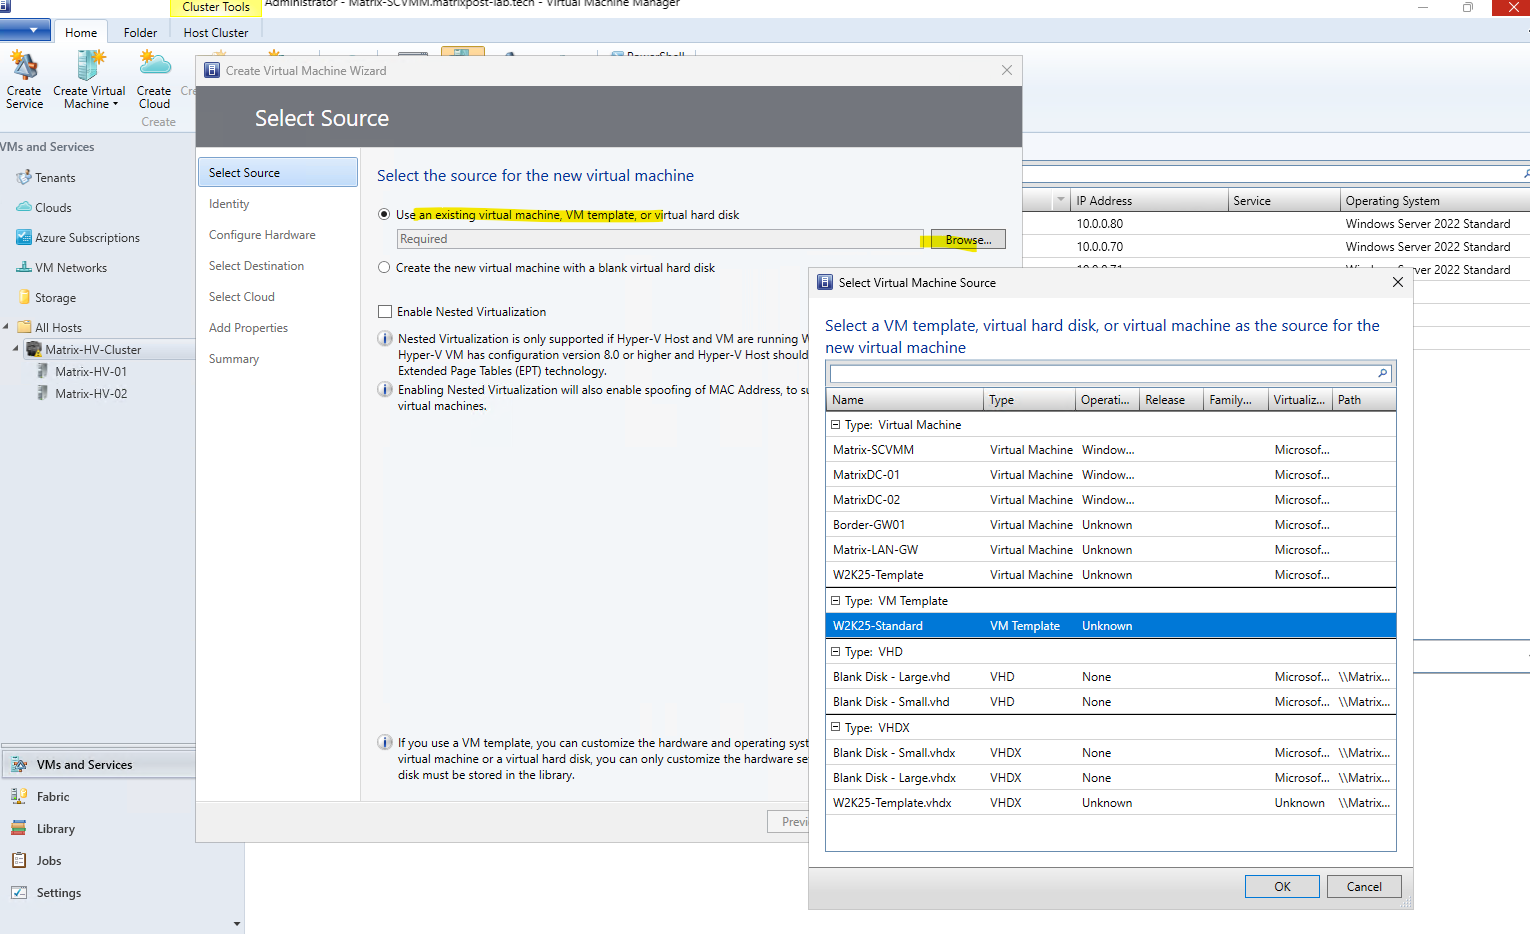The width and height of the screenshot is (1530, 934).
Task: Open the Fabric workspace icon
Action: (19, 797)
